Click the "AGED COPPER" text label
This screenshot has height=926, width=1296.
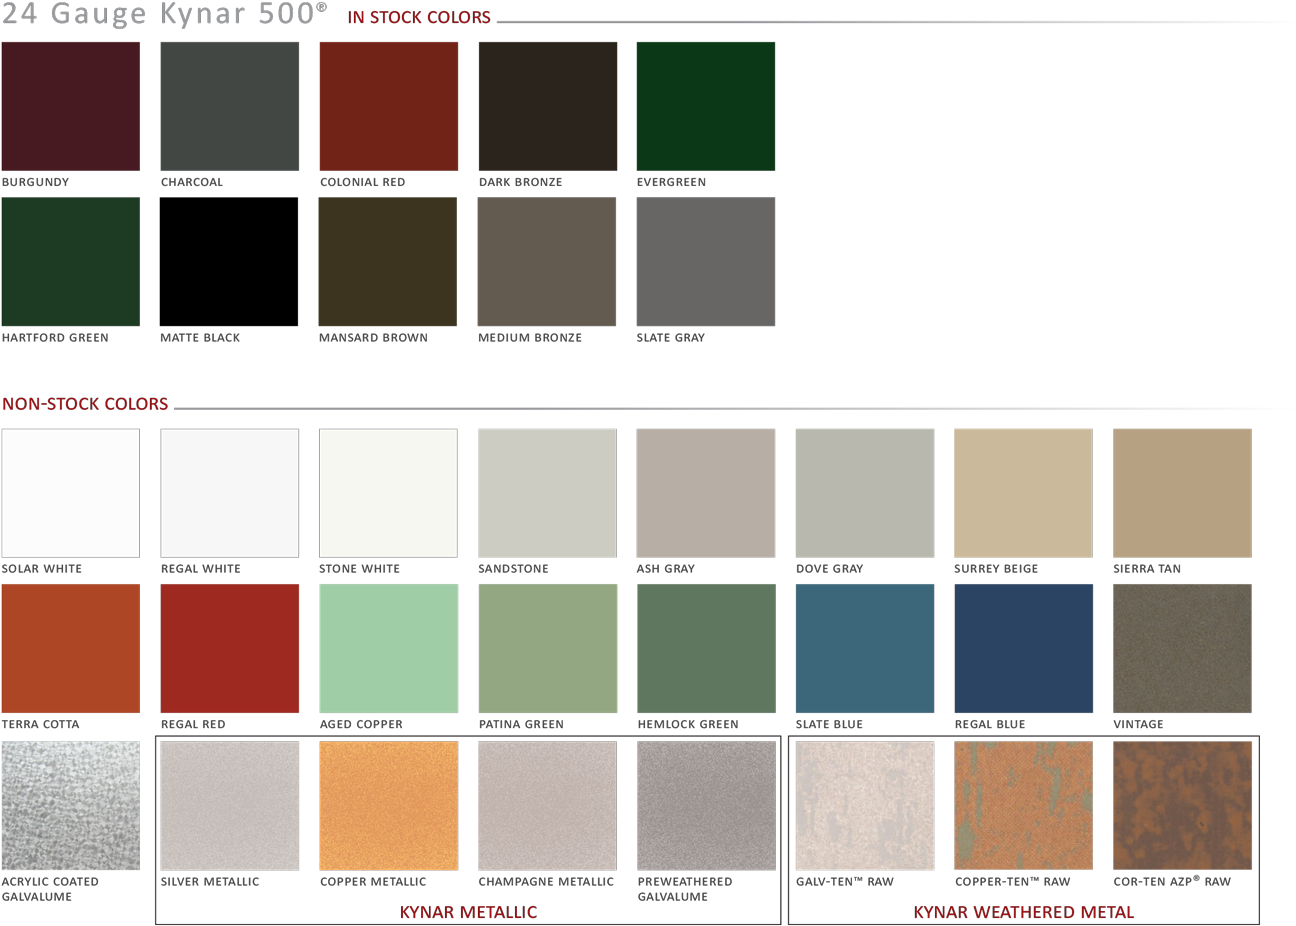361,724
